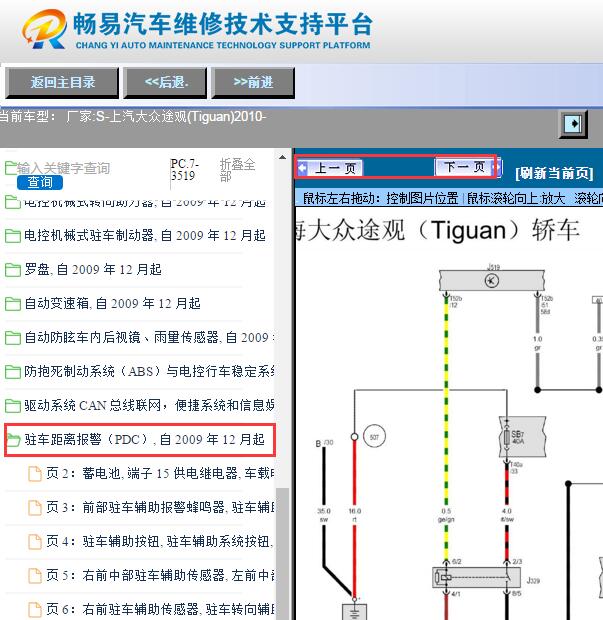Go back with <<后退 button
Screen dimensions: 603x620
tap(165, 83)
